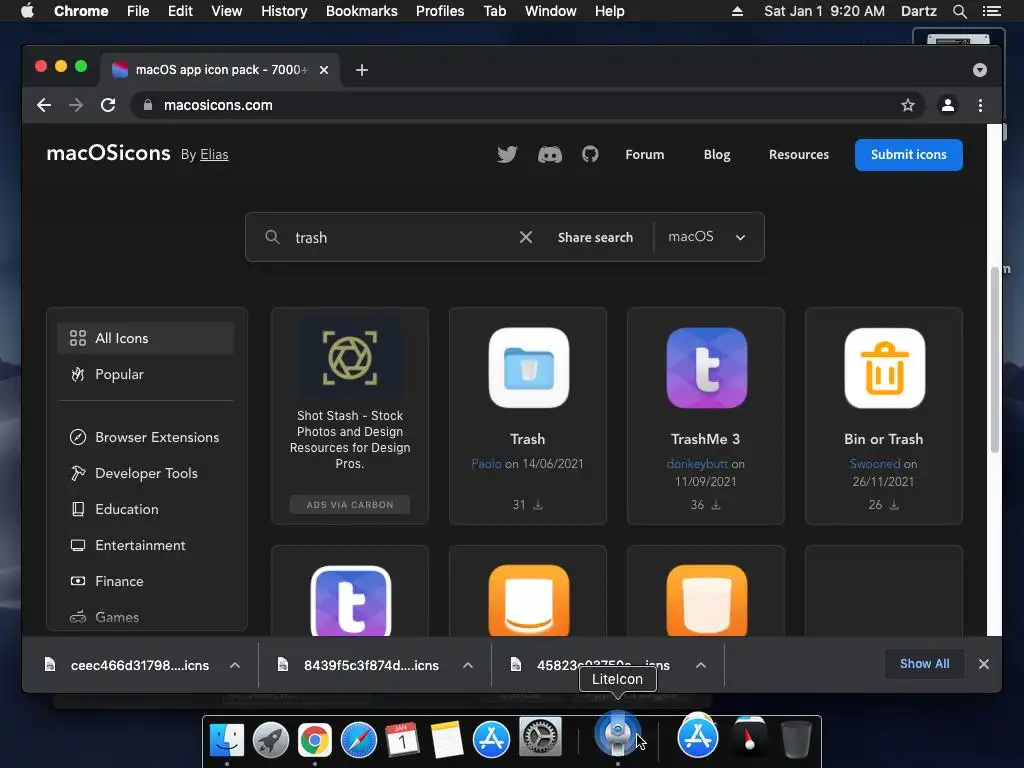Open Swooned's profile link
Screen dimensions: 1024x768
(875, 464)
